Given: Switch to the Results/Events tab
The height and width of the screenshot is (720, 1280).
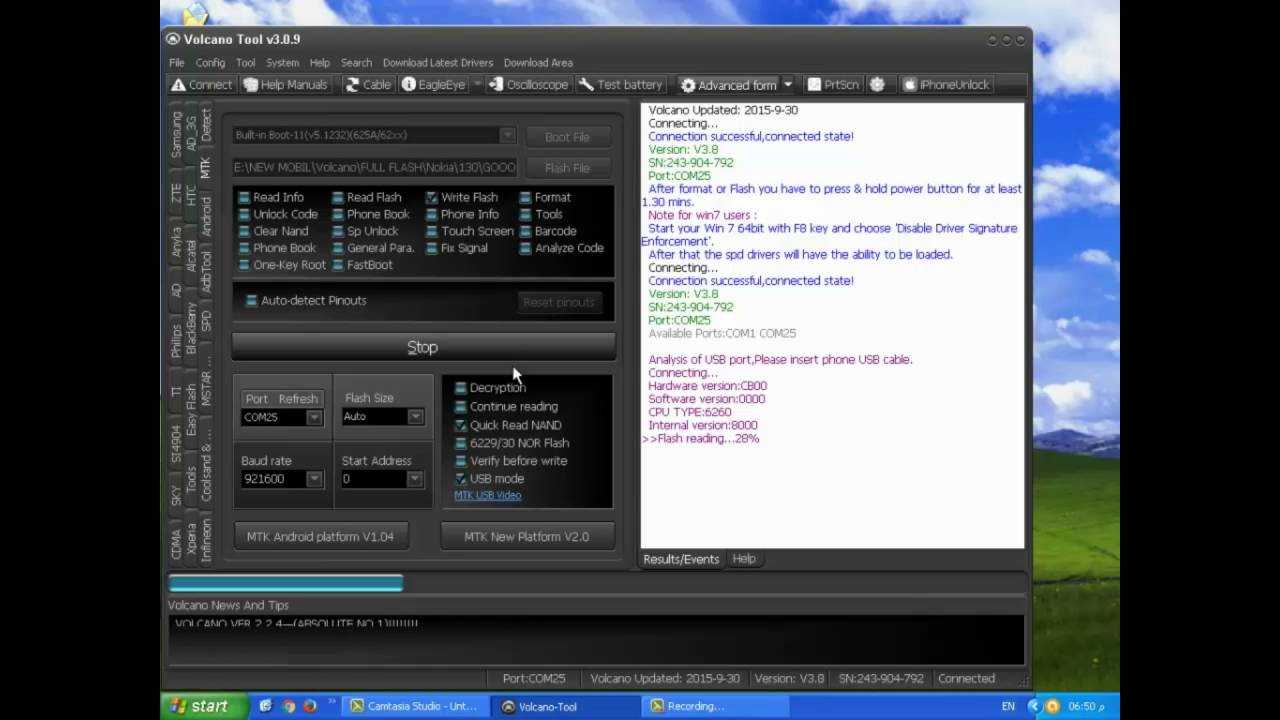Looking at the screenshot, I should 681,559.
